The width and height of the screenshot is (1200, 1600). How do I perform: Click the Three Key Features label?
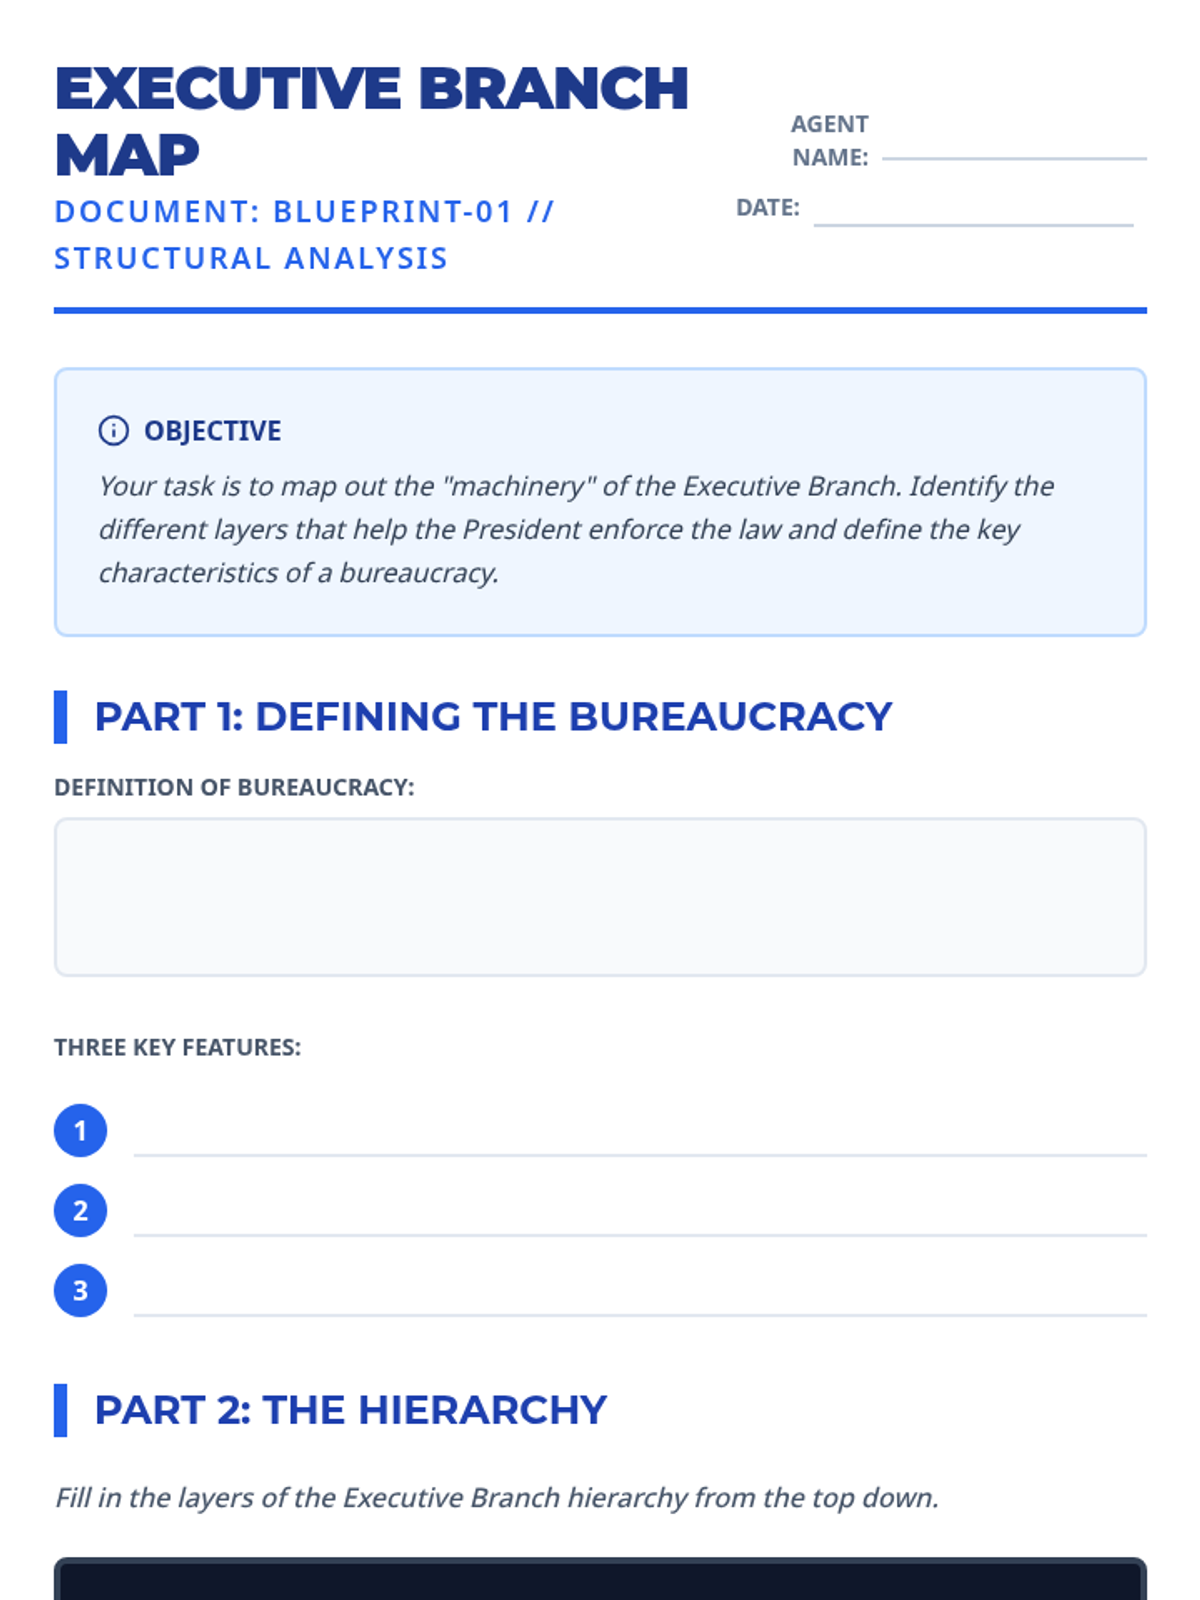tap(177, 1047)
